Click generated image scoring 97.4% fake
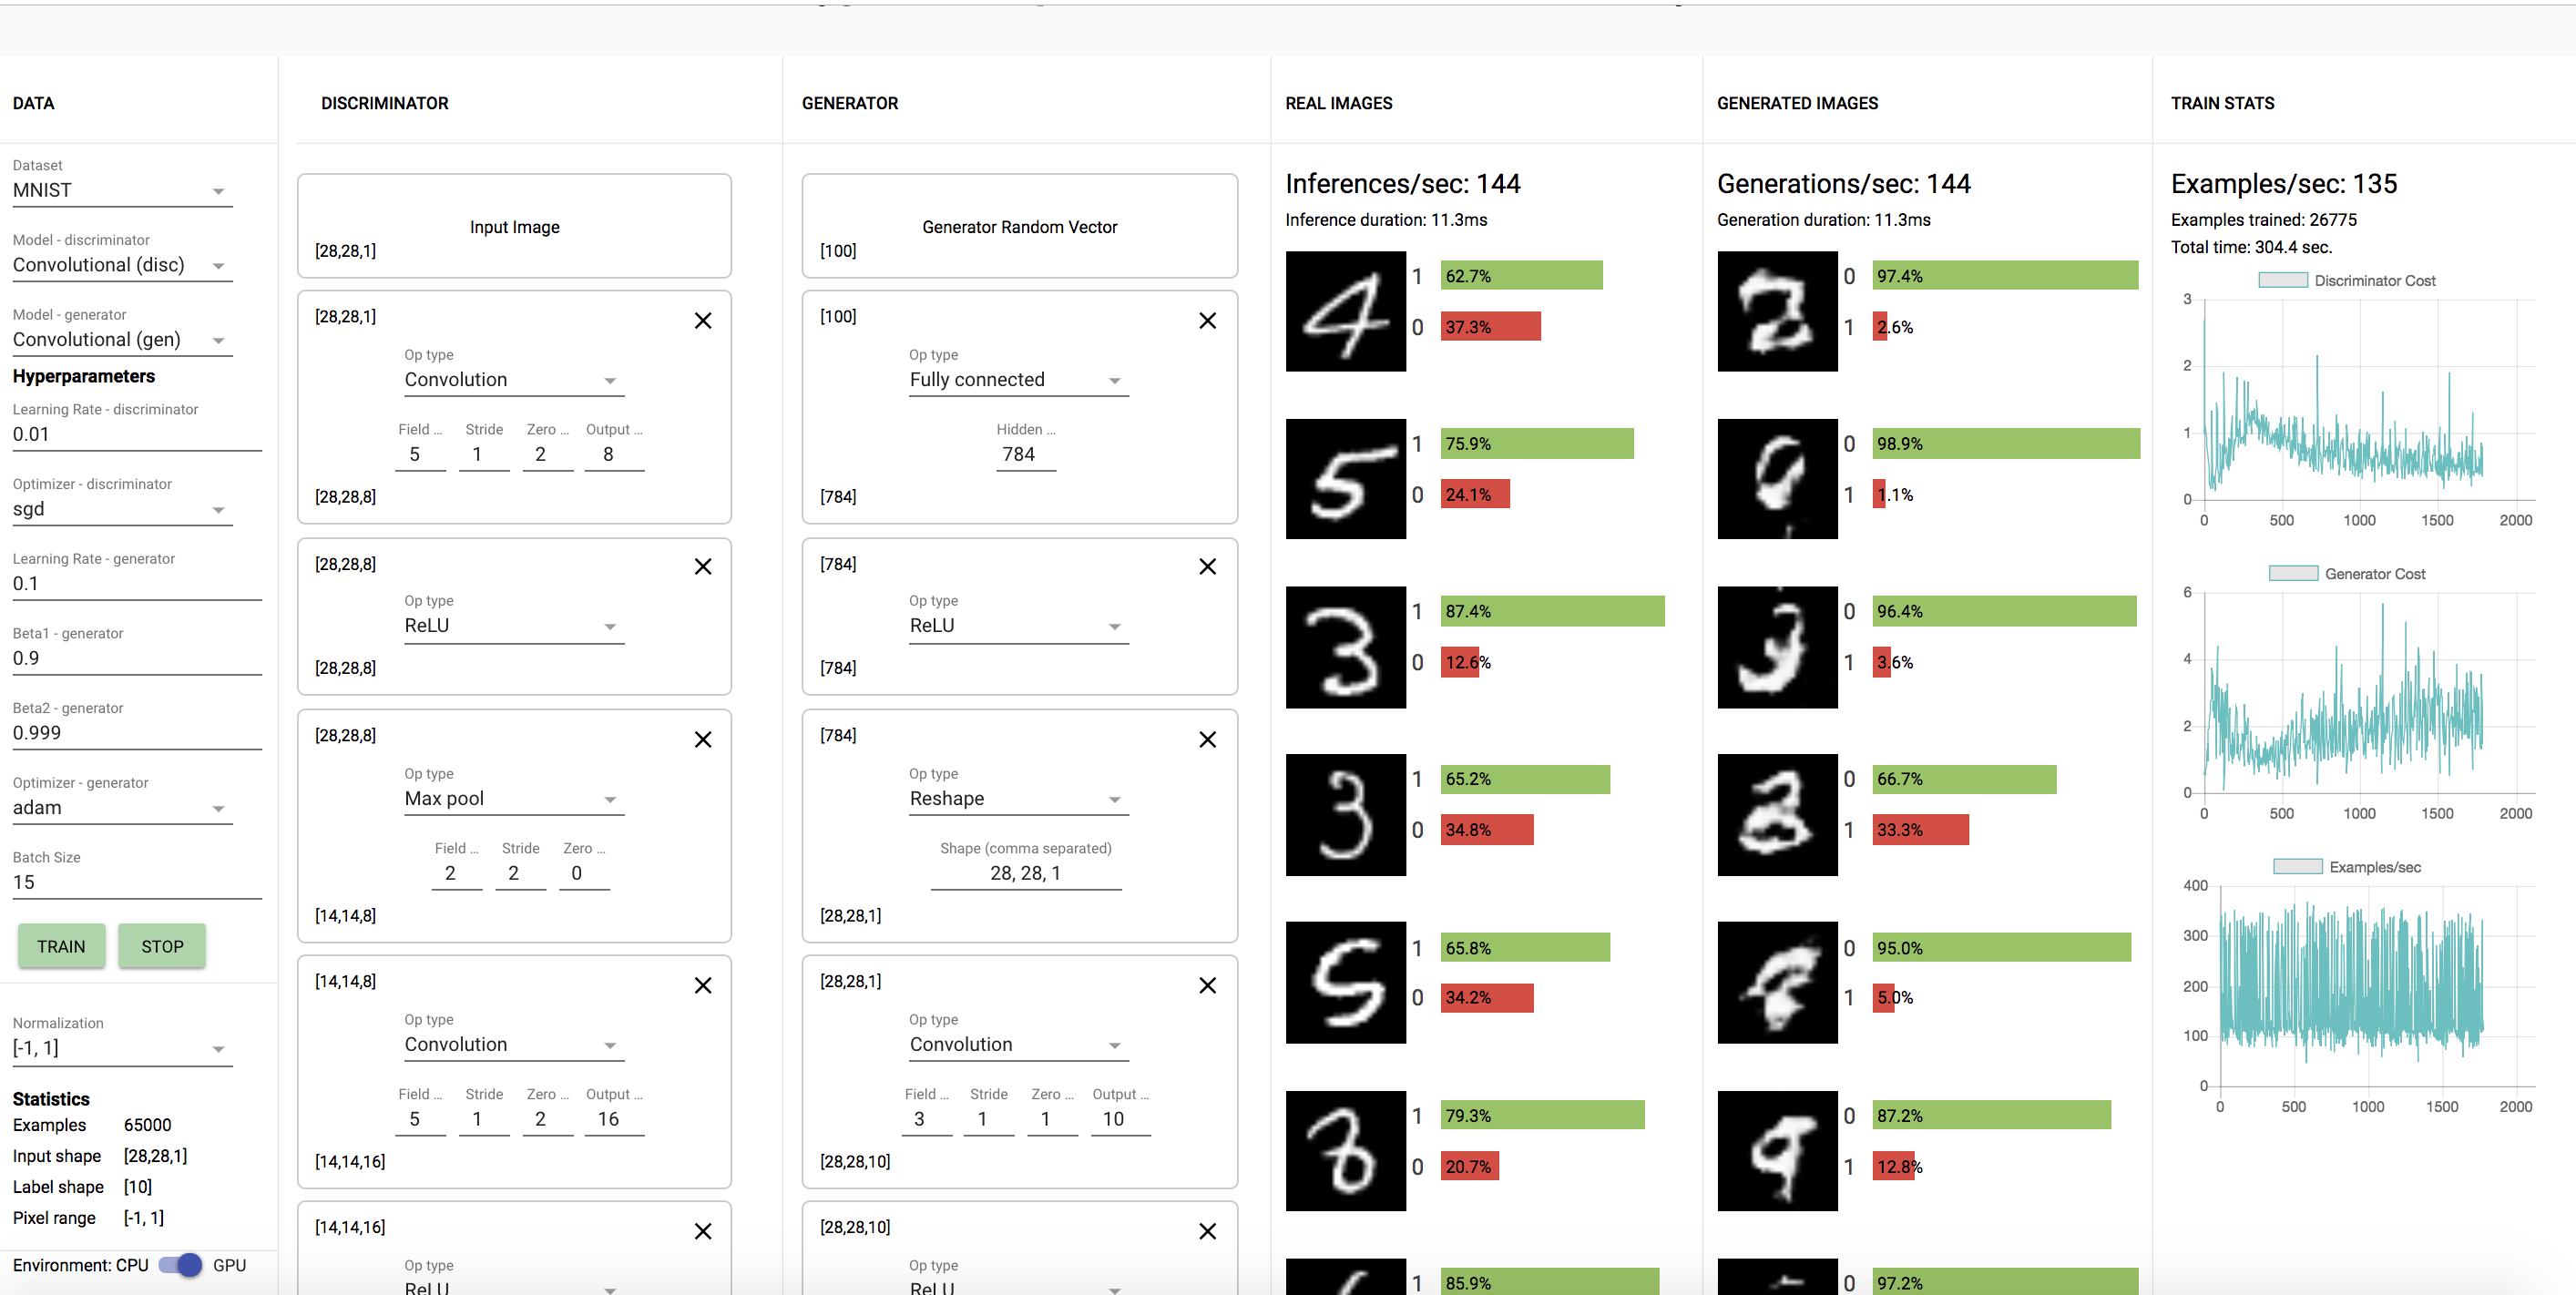This screenshot has height=1295, width=2576. point(1777,311)
